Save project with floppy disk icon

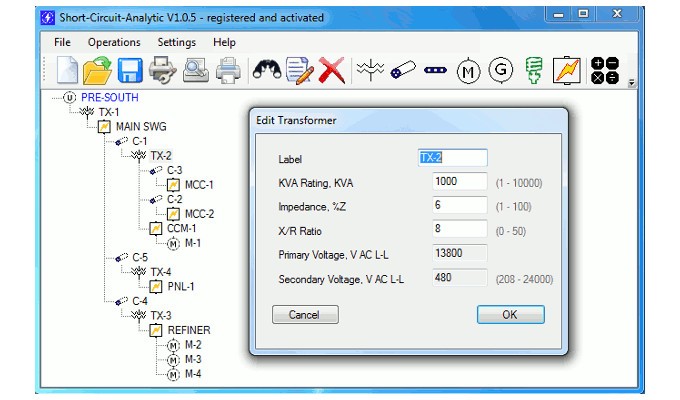click(x=130, y=70)
